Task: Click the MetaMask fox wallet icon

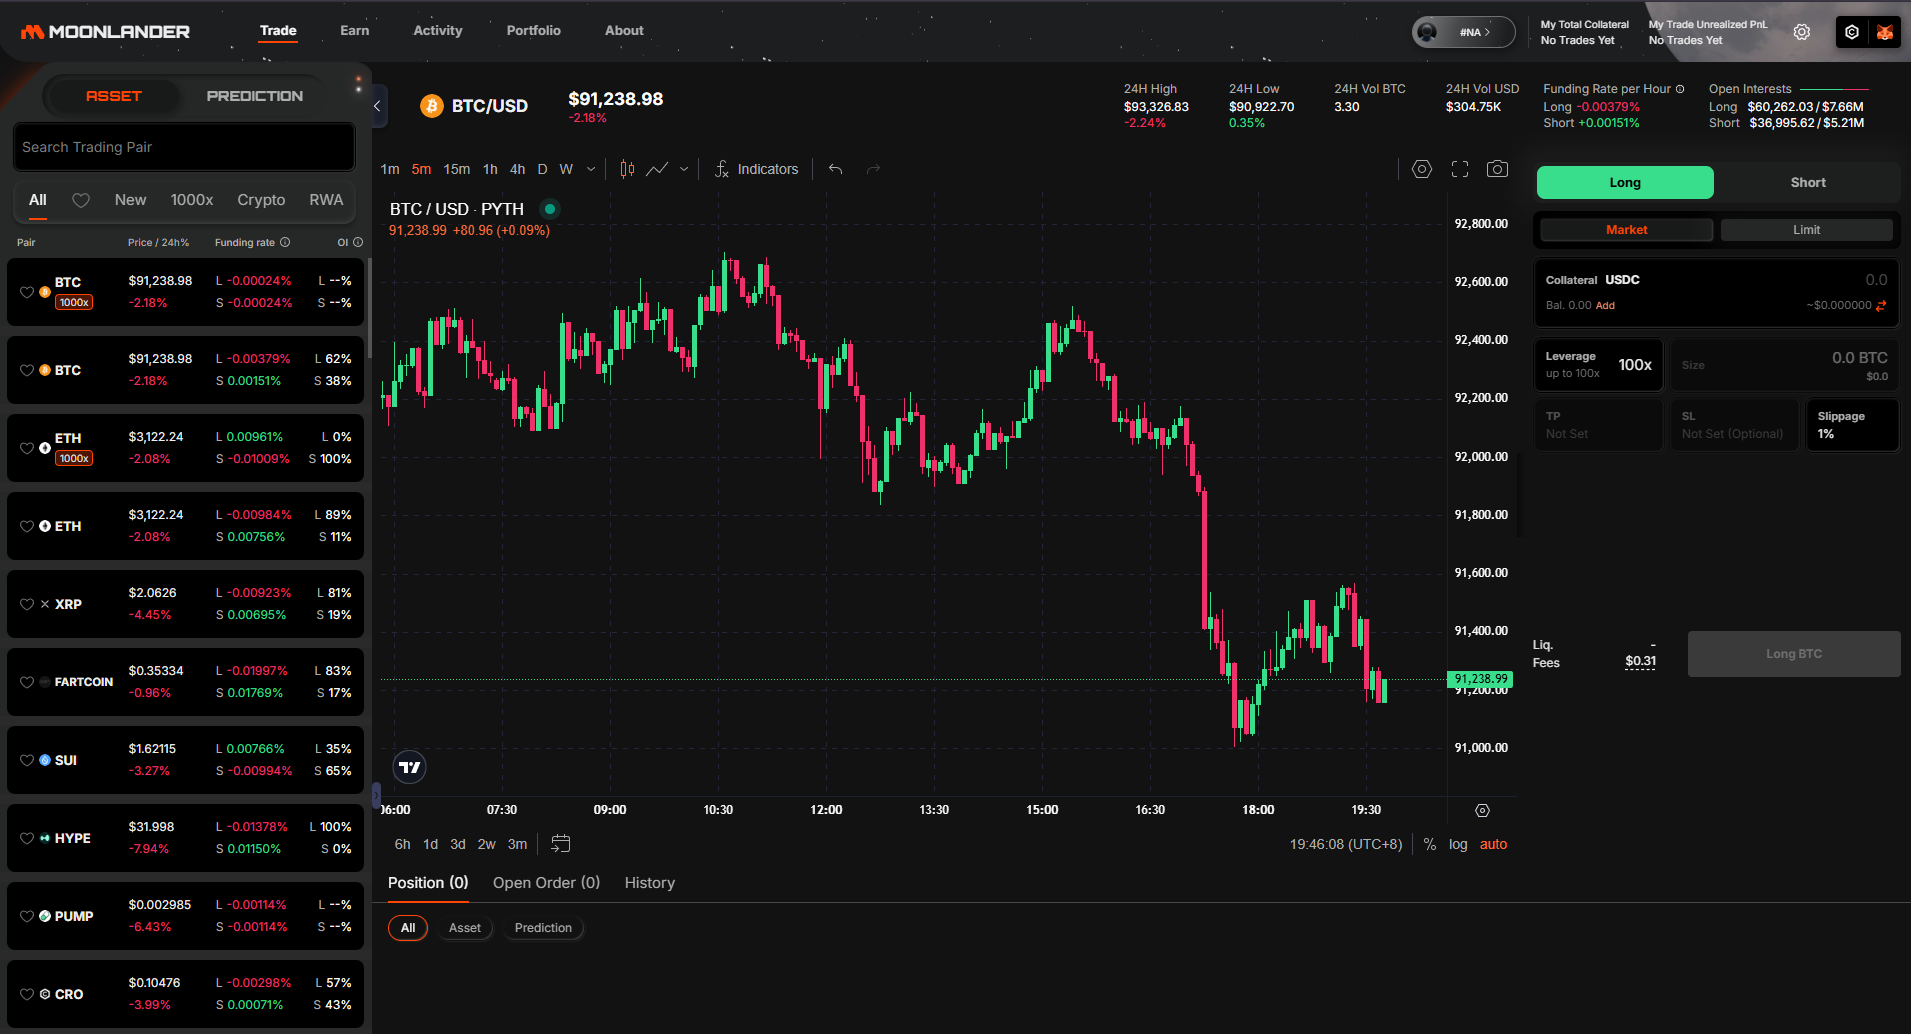Action: point(1884,32)
